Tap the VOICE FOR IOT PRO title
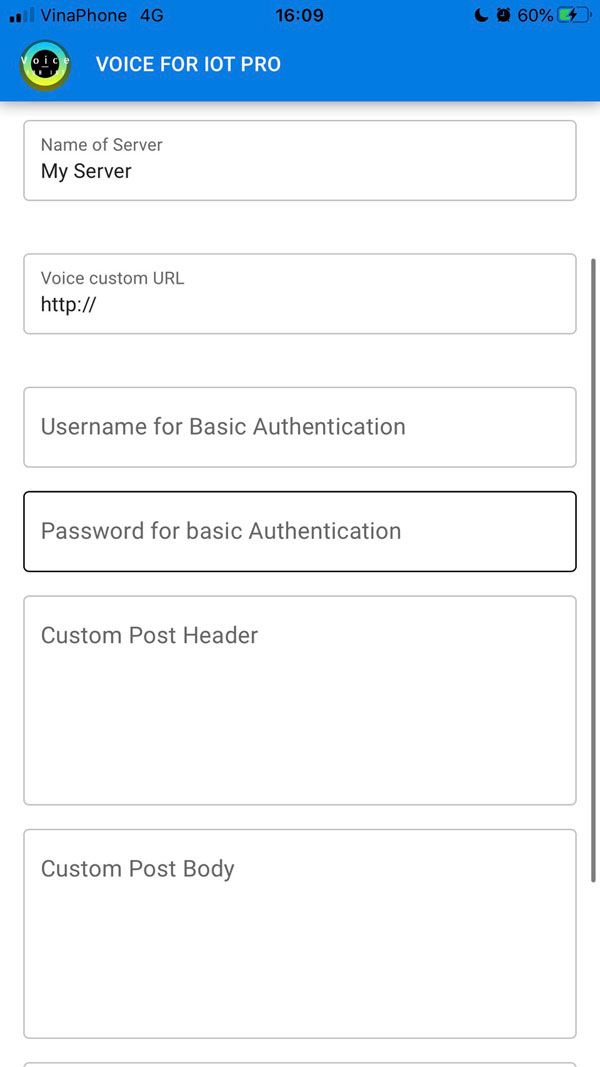The height and width of the screenshot is (1067, 600). coord(188,65)
